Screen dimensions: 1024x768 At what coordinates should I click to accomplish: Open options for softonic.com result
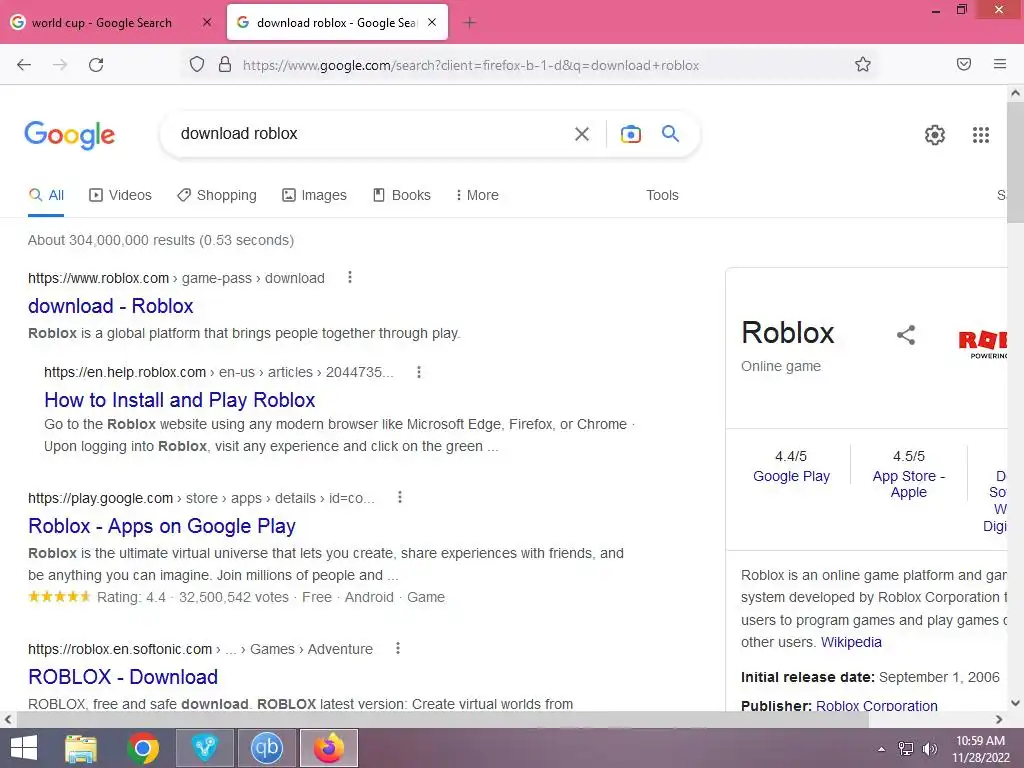click(398, 648)
